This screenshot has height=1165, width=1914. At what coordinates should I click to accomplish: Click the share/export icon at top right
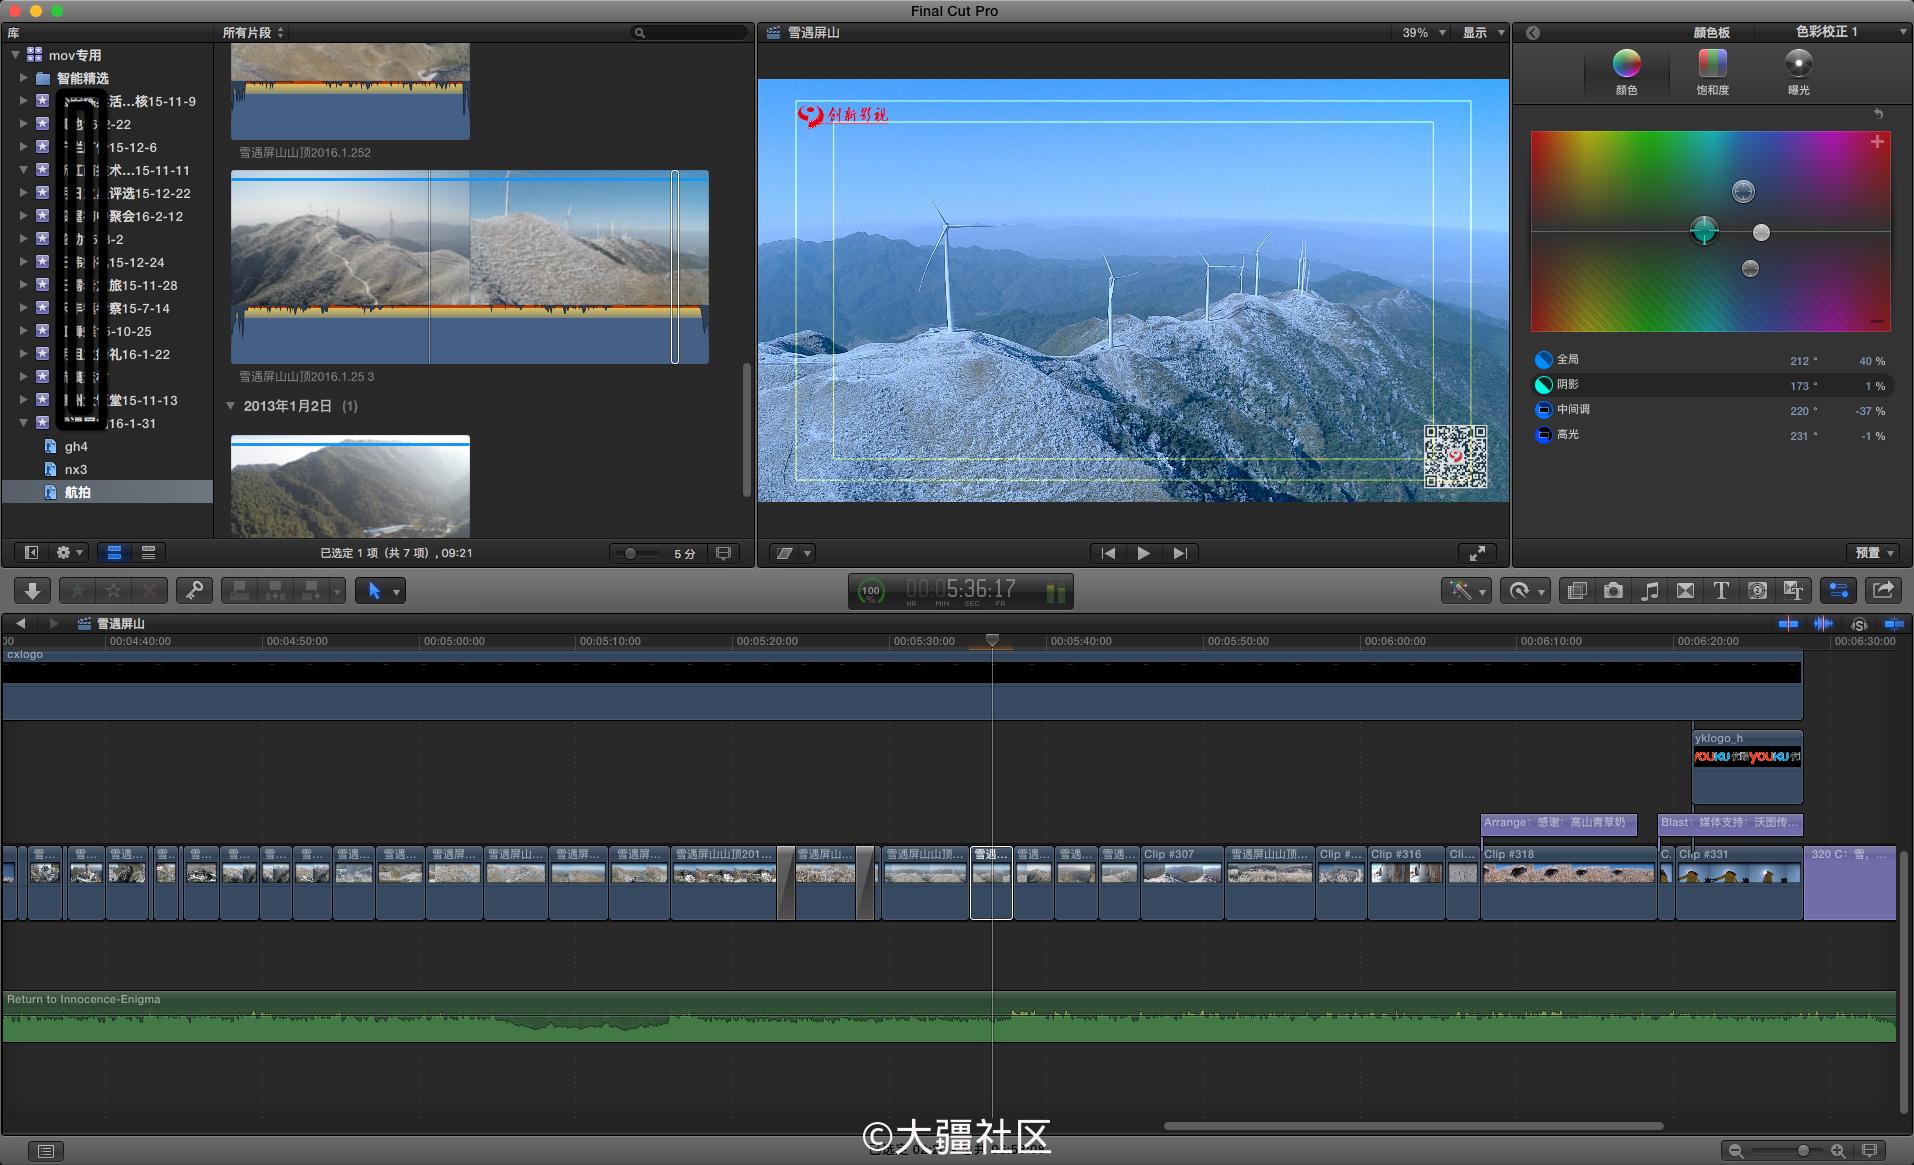[x=1883, y=590]
